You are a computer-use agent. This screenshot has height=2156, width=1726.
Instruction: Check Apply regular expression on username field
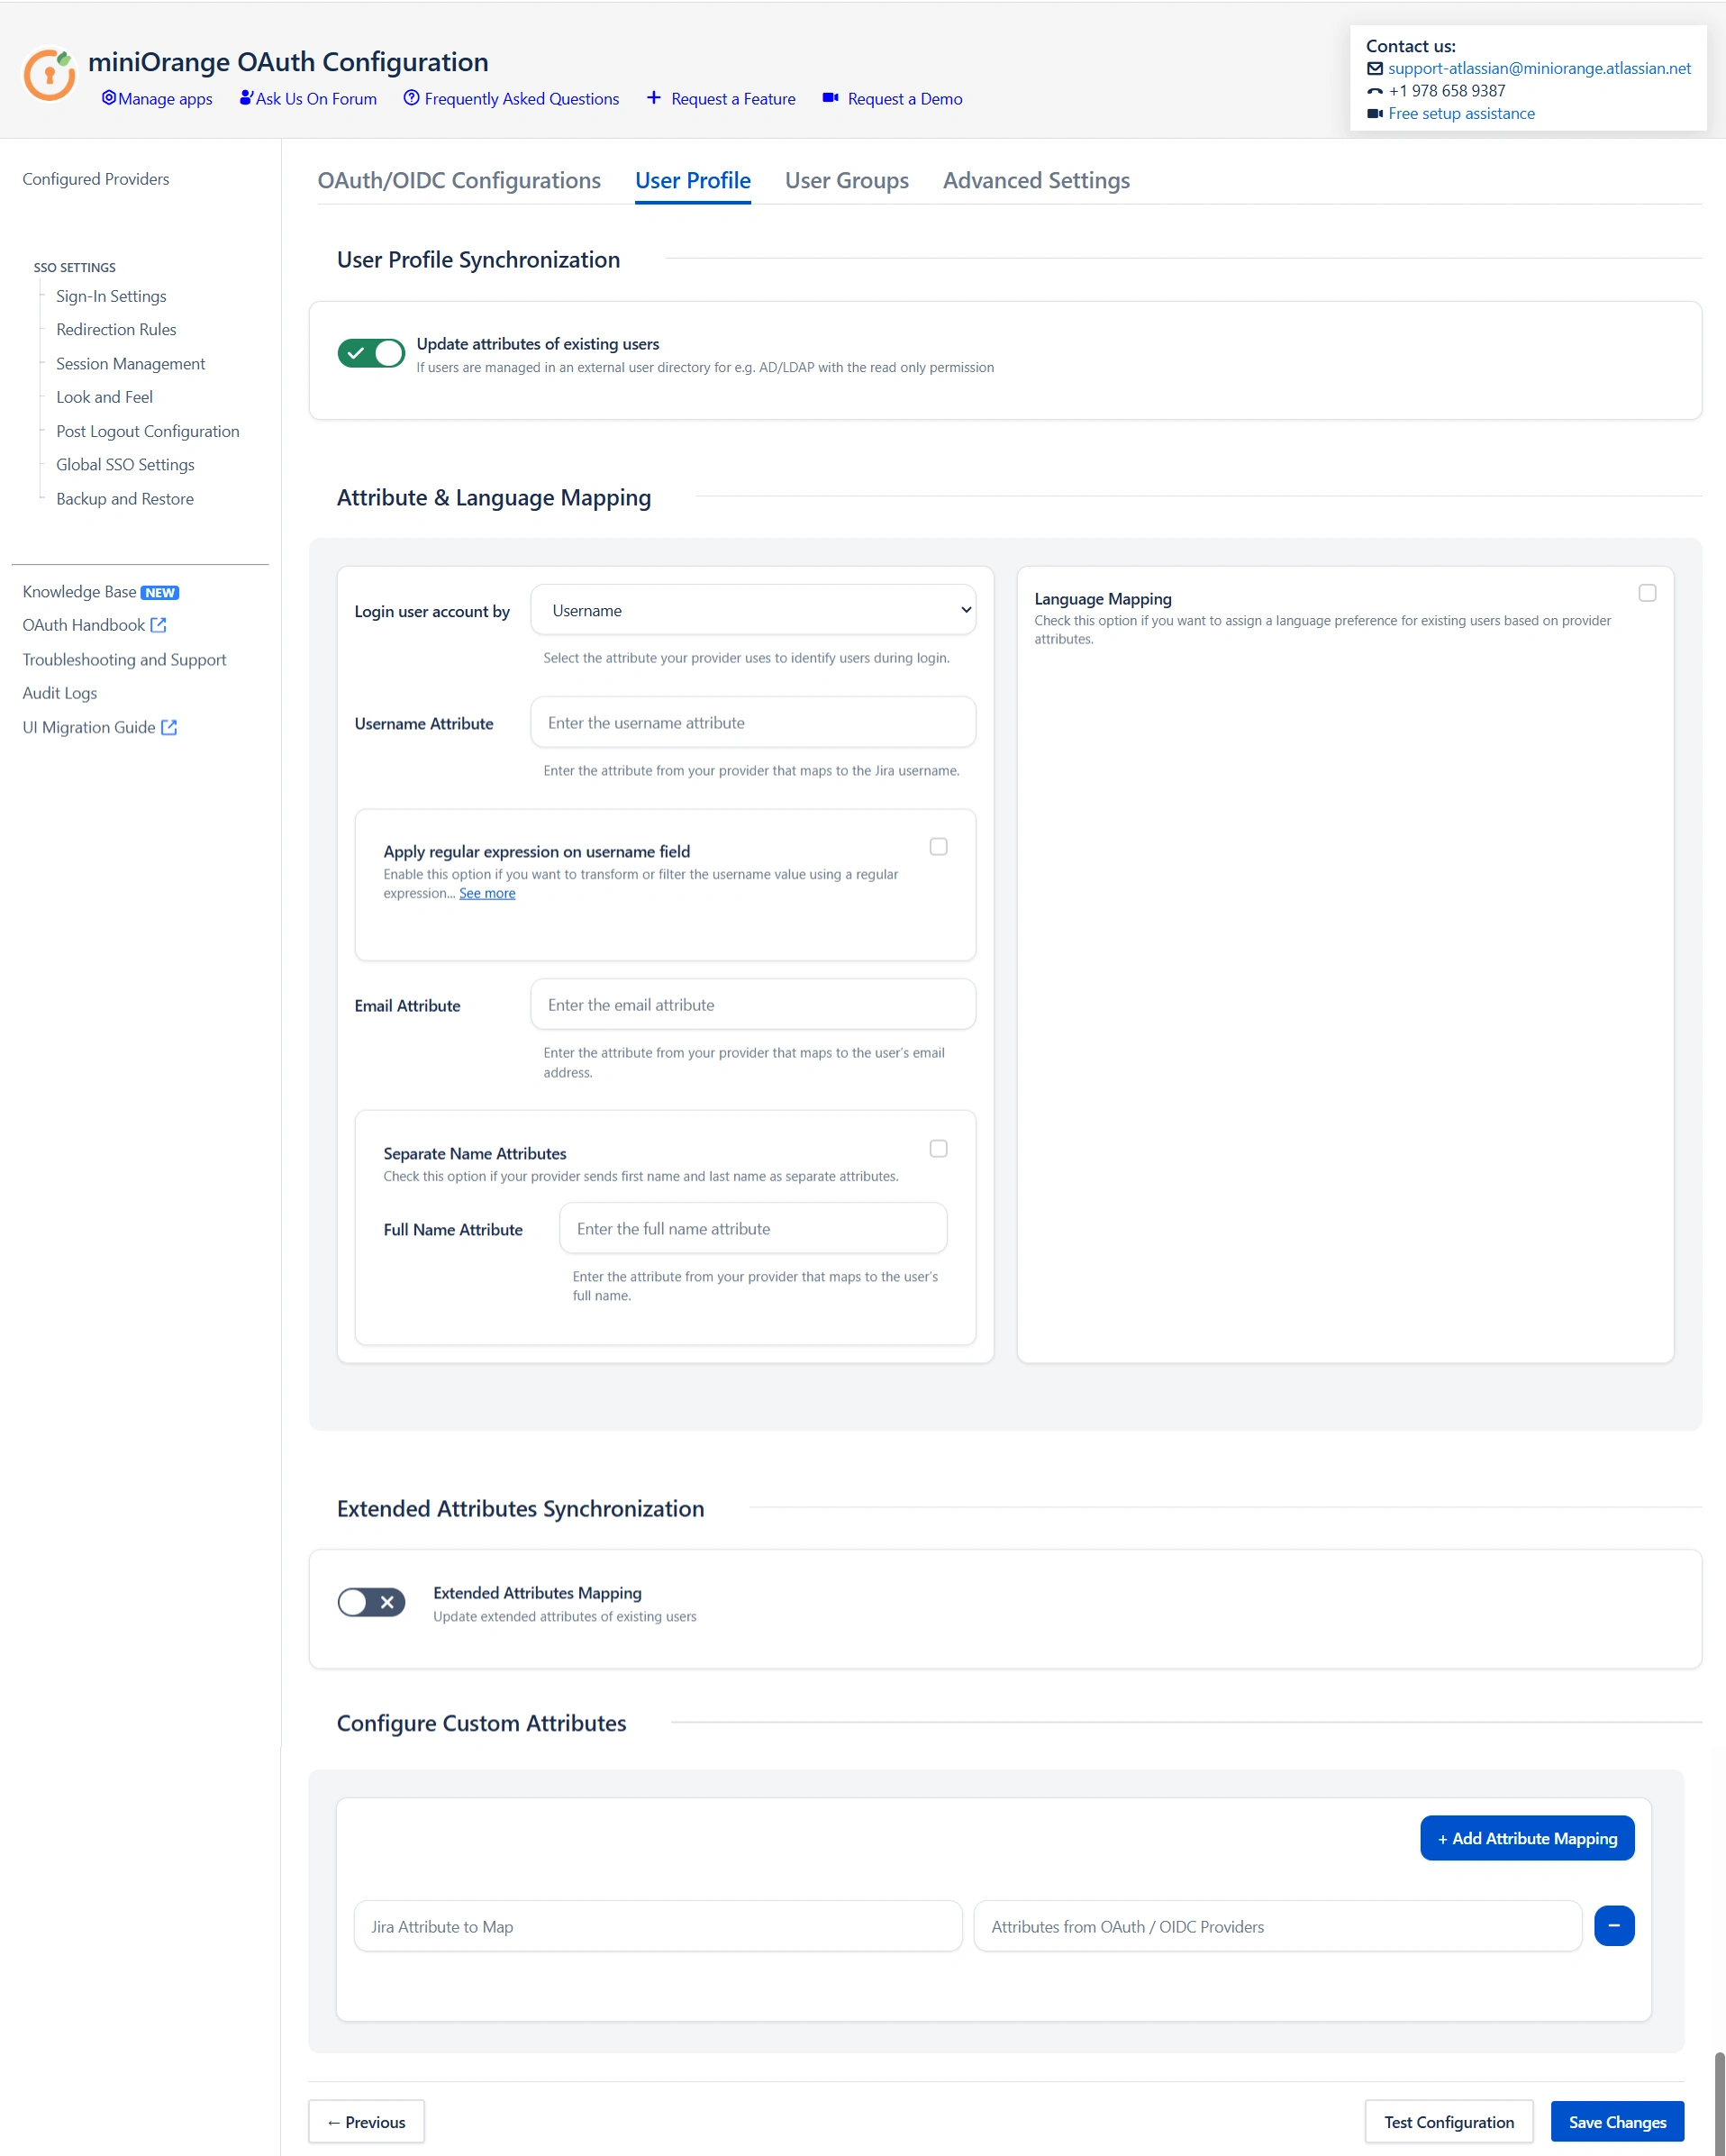pos(938,846)
